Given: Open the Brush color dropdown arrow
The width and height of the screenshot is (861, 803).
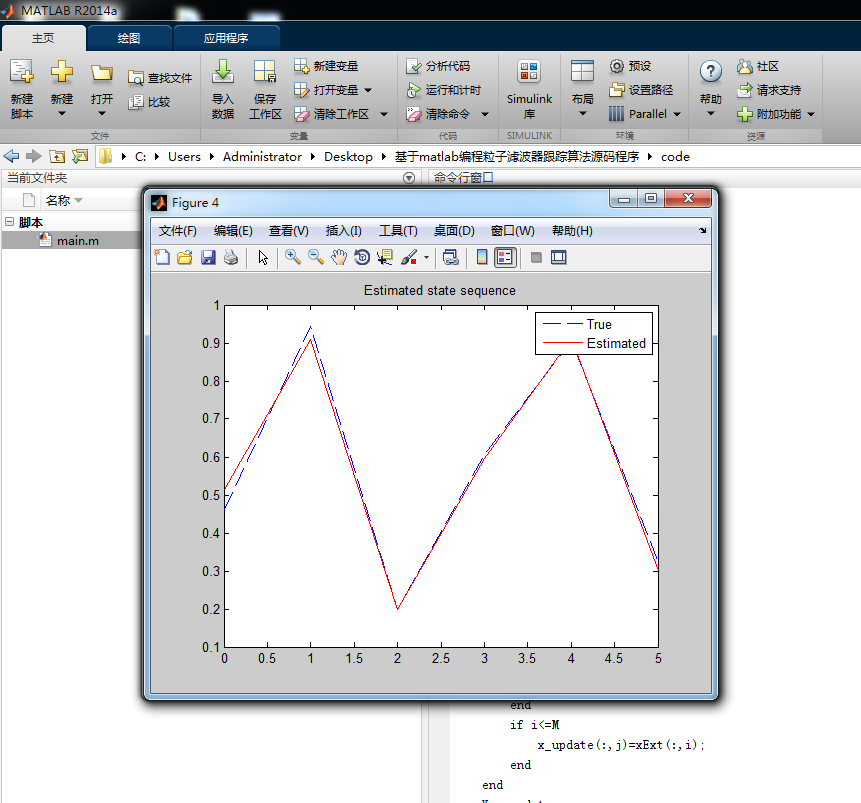Looking at the screenshot, I should 426,257.
